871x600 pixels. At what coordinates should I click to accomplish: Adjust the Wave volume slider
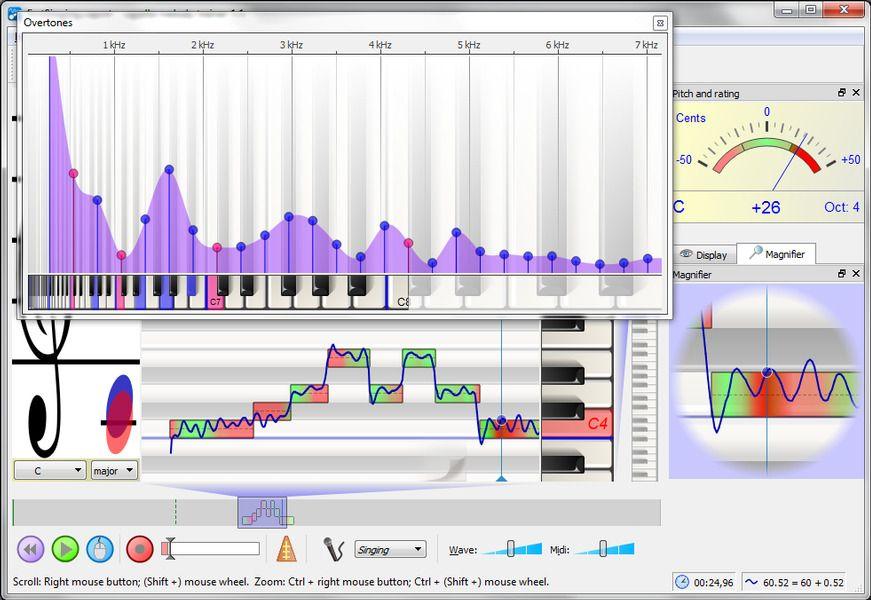pyautogui.click(x=511, y=548)
